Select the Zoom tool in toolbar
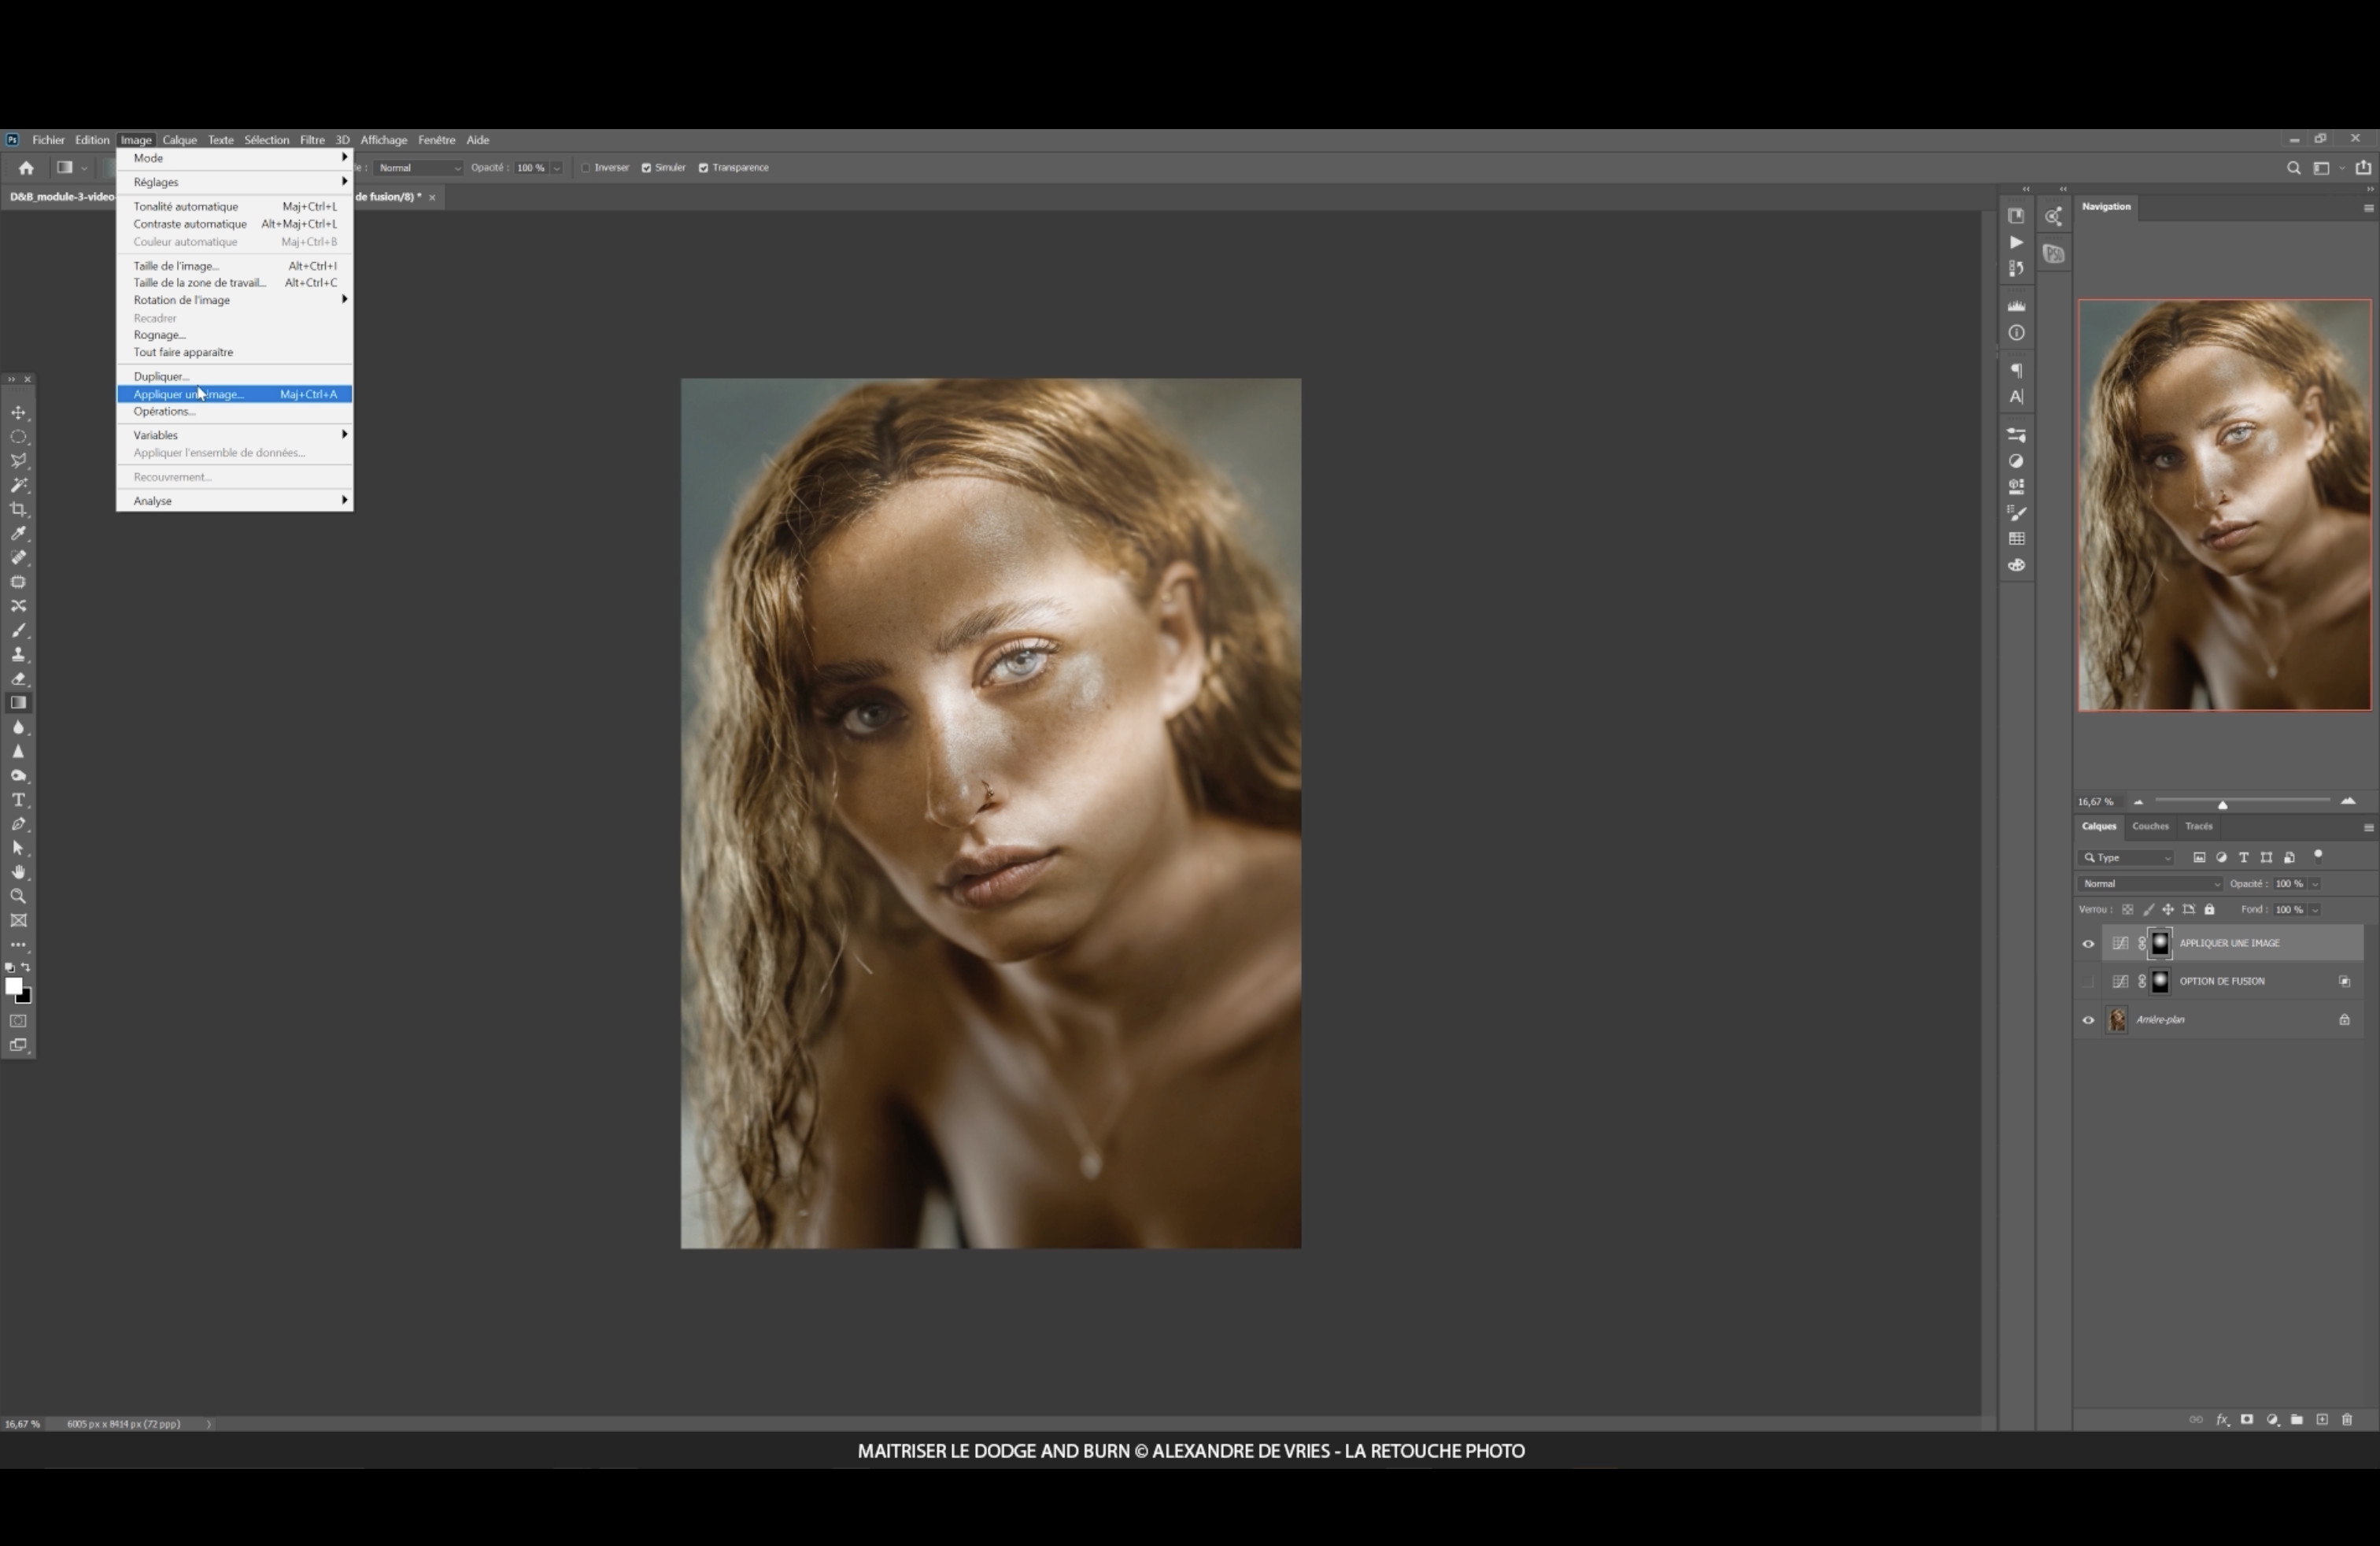 click(18, 897)
